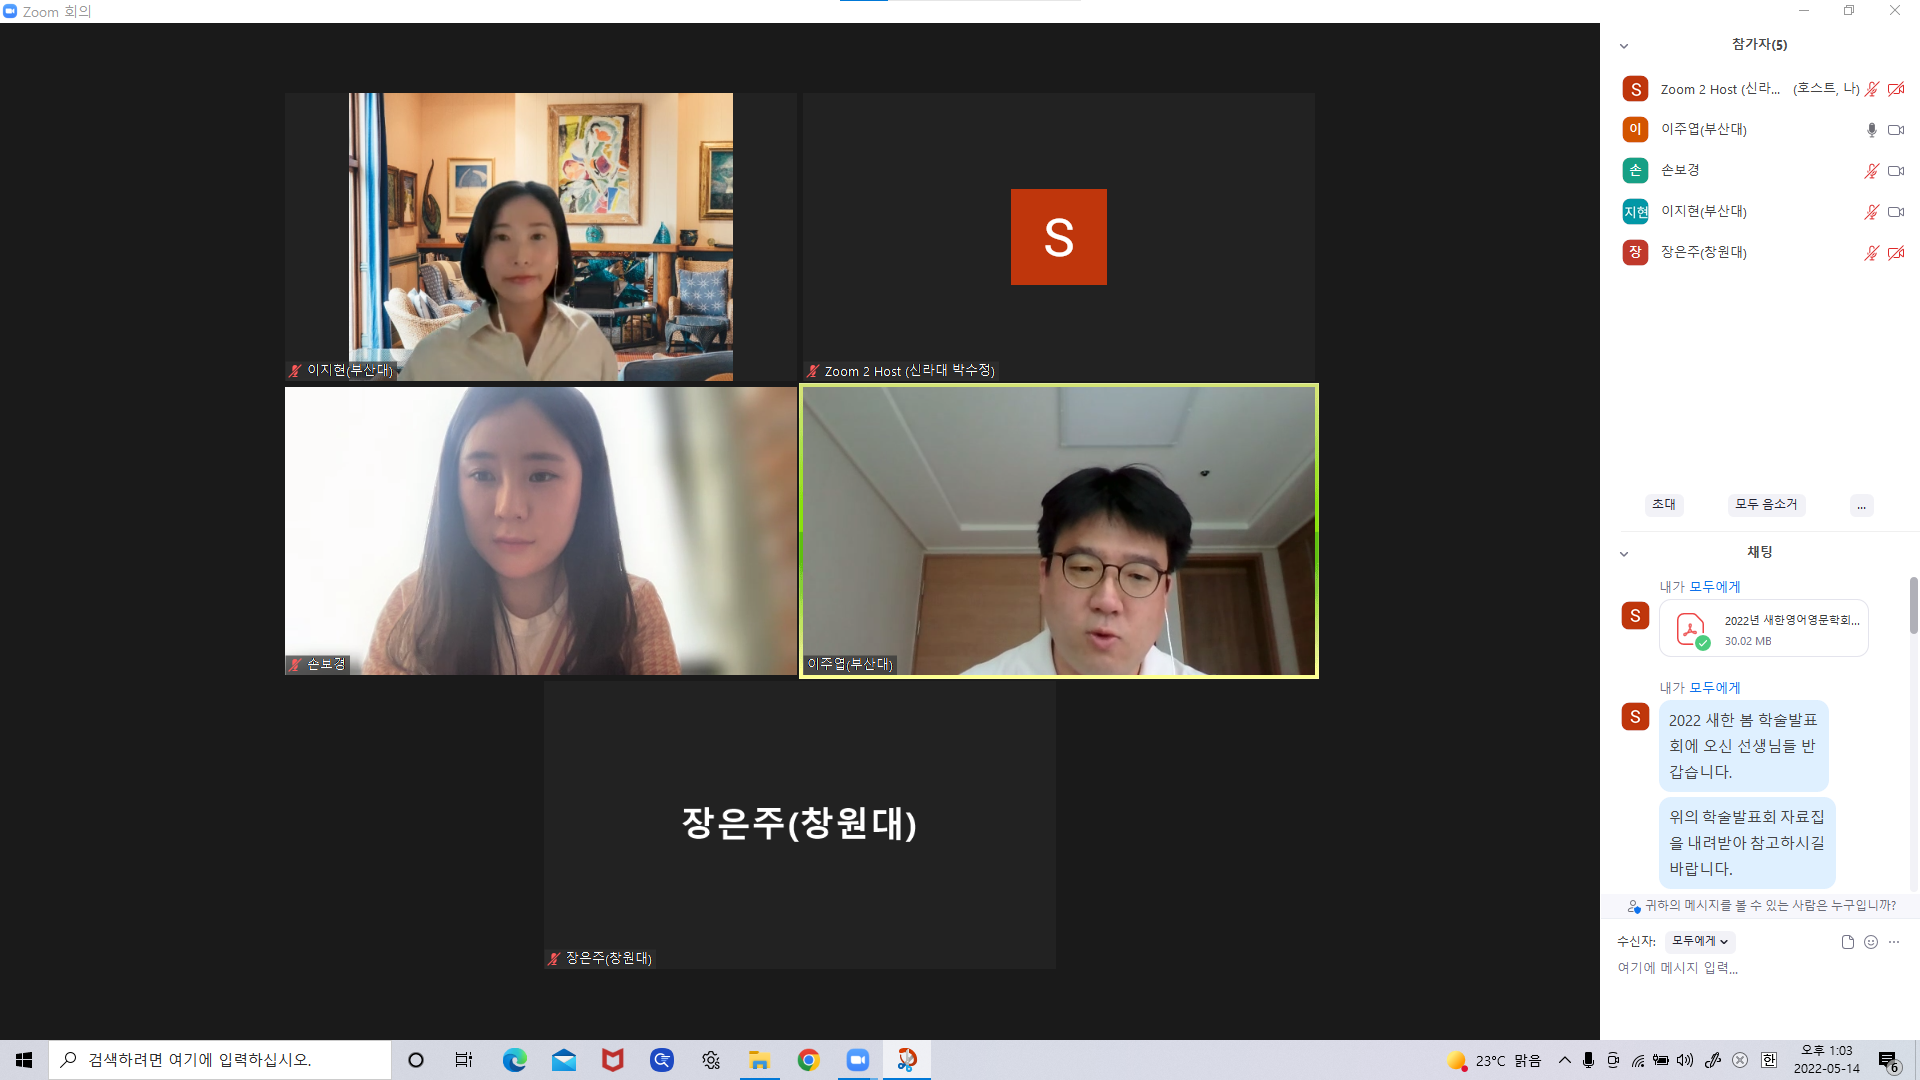Click the 초대 invite button
Viewport: 1920px width, 1080px height.
point(1664,505)
